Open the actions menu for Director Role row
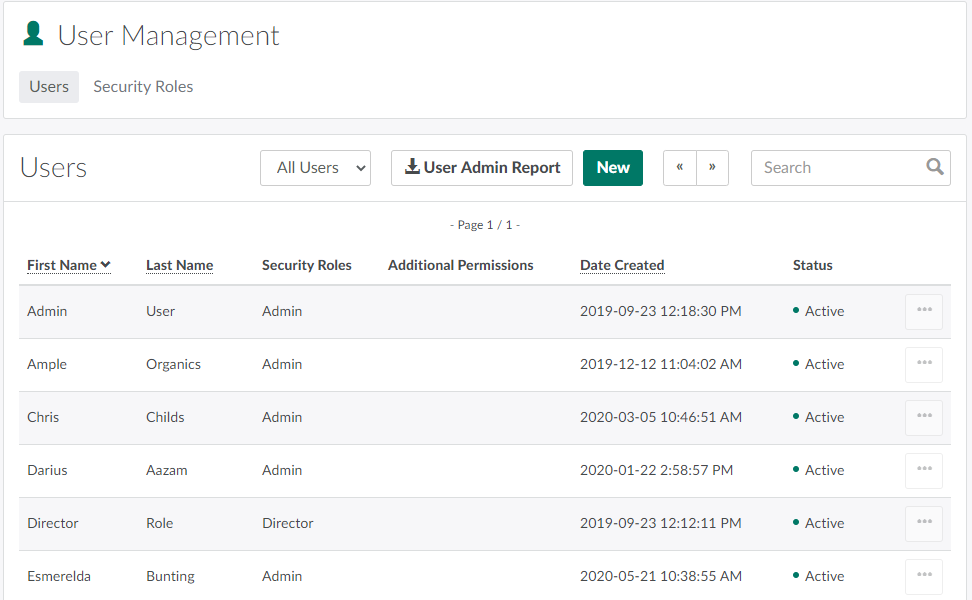972x600 pixels. tap(923, 523)
